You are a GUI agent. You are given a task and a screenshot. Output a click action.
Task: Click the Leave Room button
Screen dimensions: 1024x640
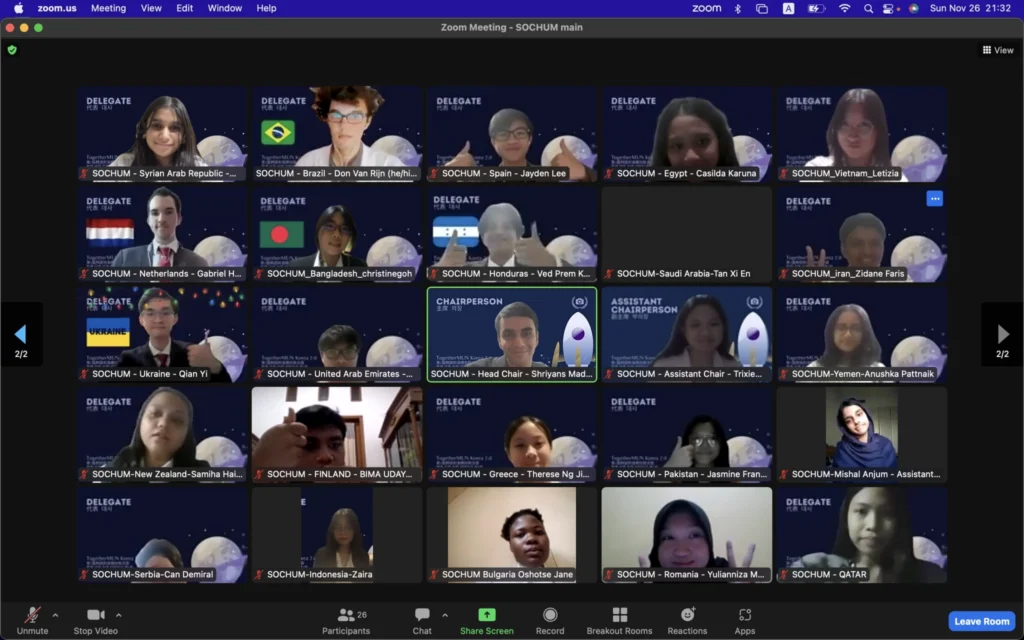pyautogui.click(x=981, y=620)
